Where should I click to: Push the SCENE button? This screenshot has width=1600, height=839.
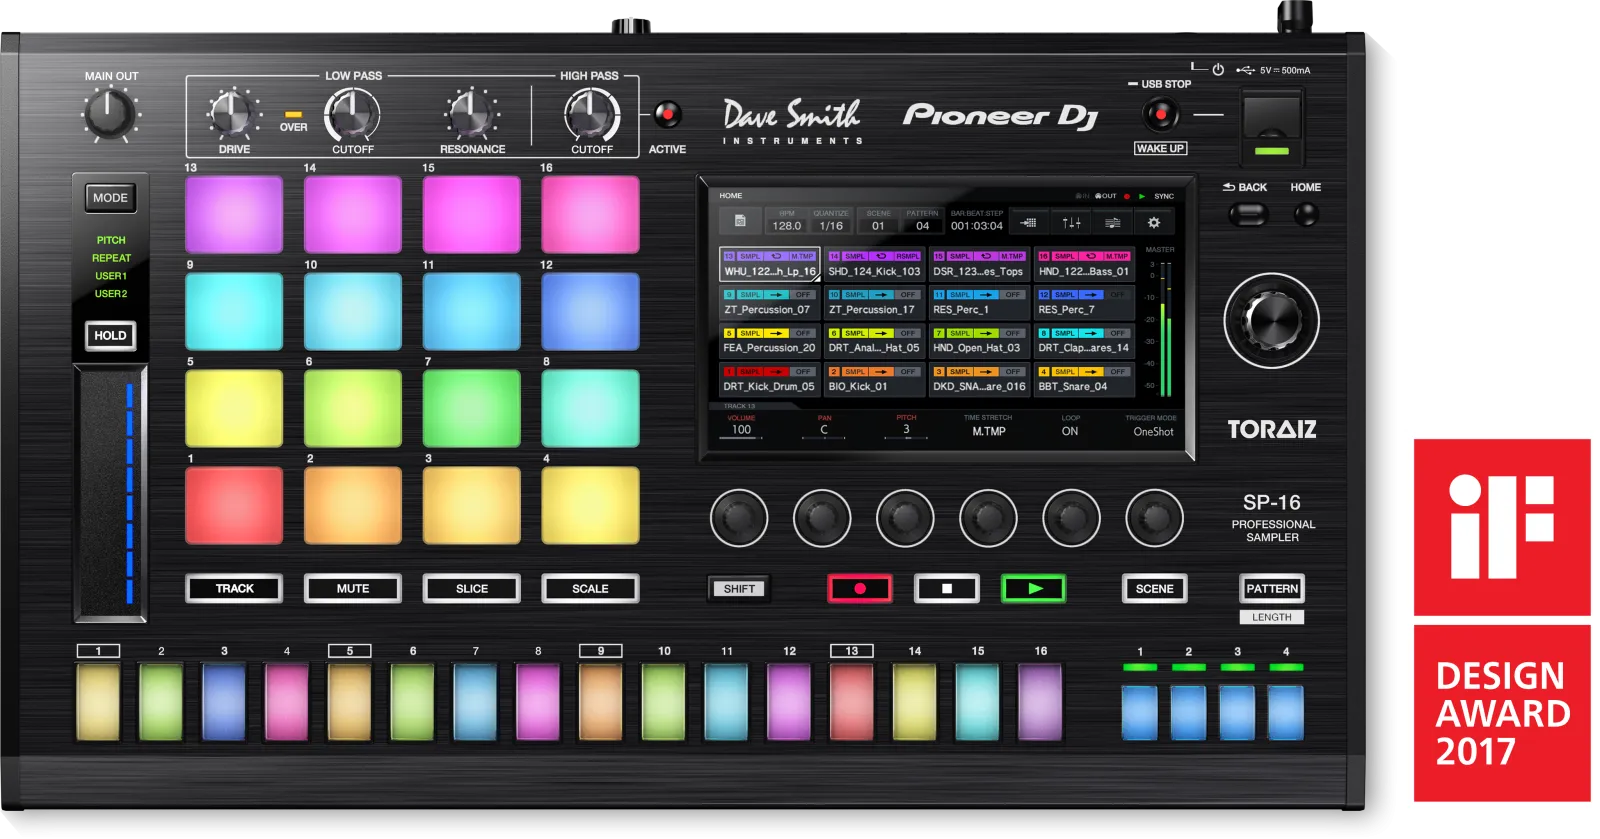(x=1155, y=589)
